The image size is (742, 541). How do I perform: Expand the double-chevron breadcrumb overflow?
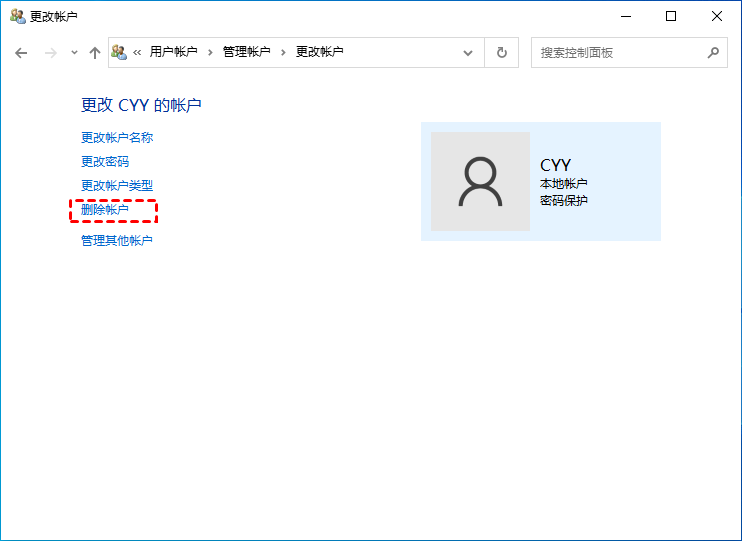(137, 52)
